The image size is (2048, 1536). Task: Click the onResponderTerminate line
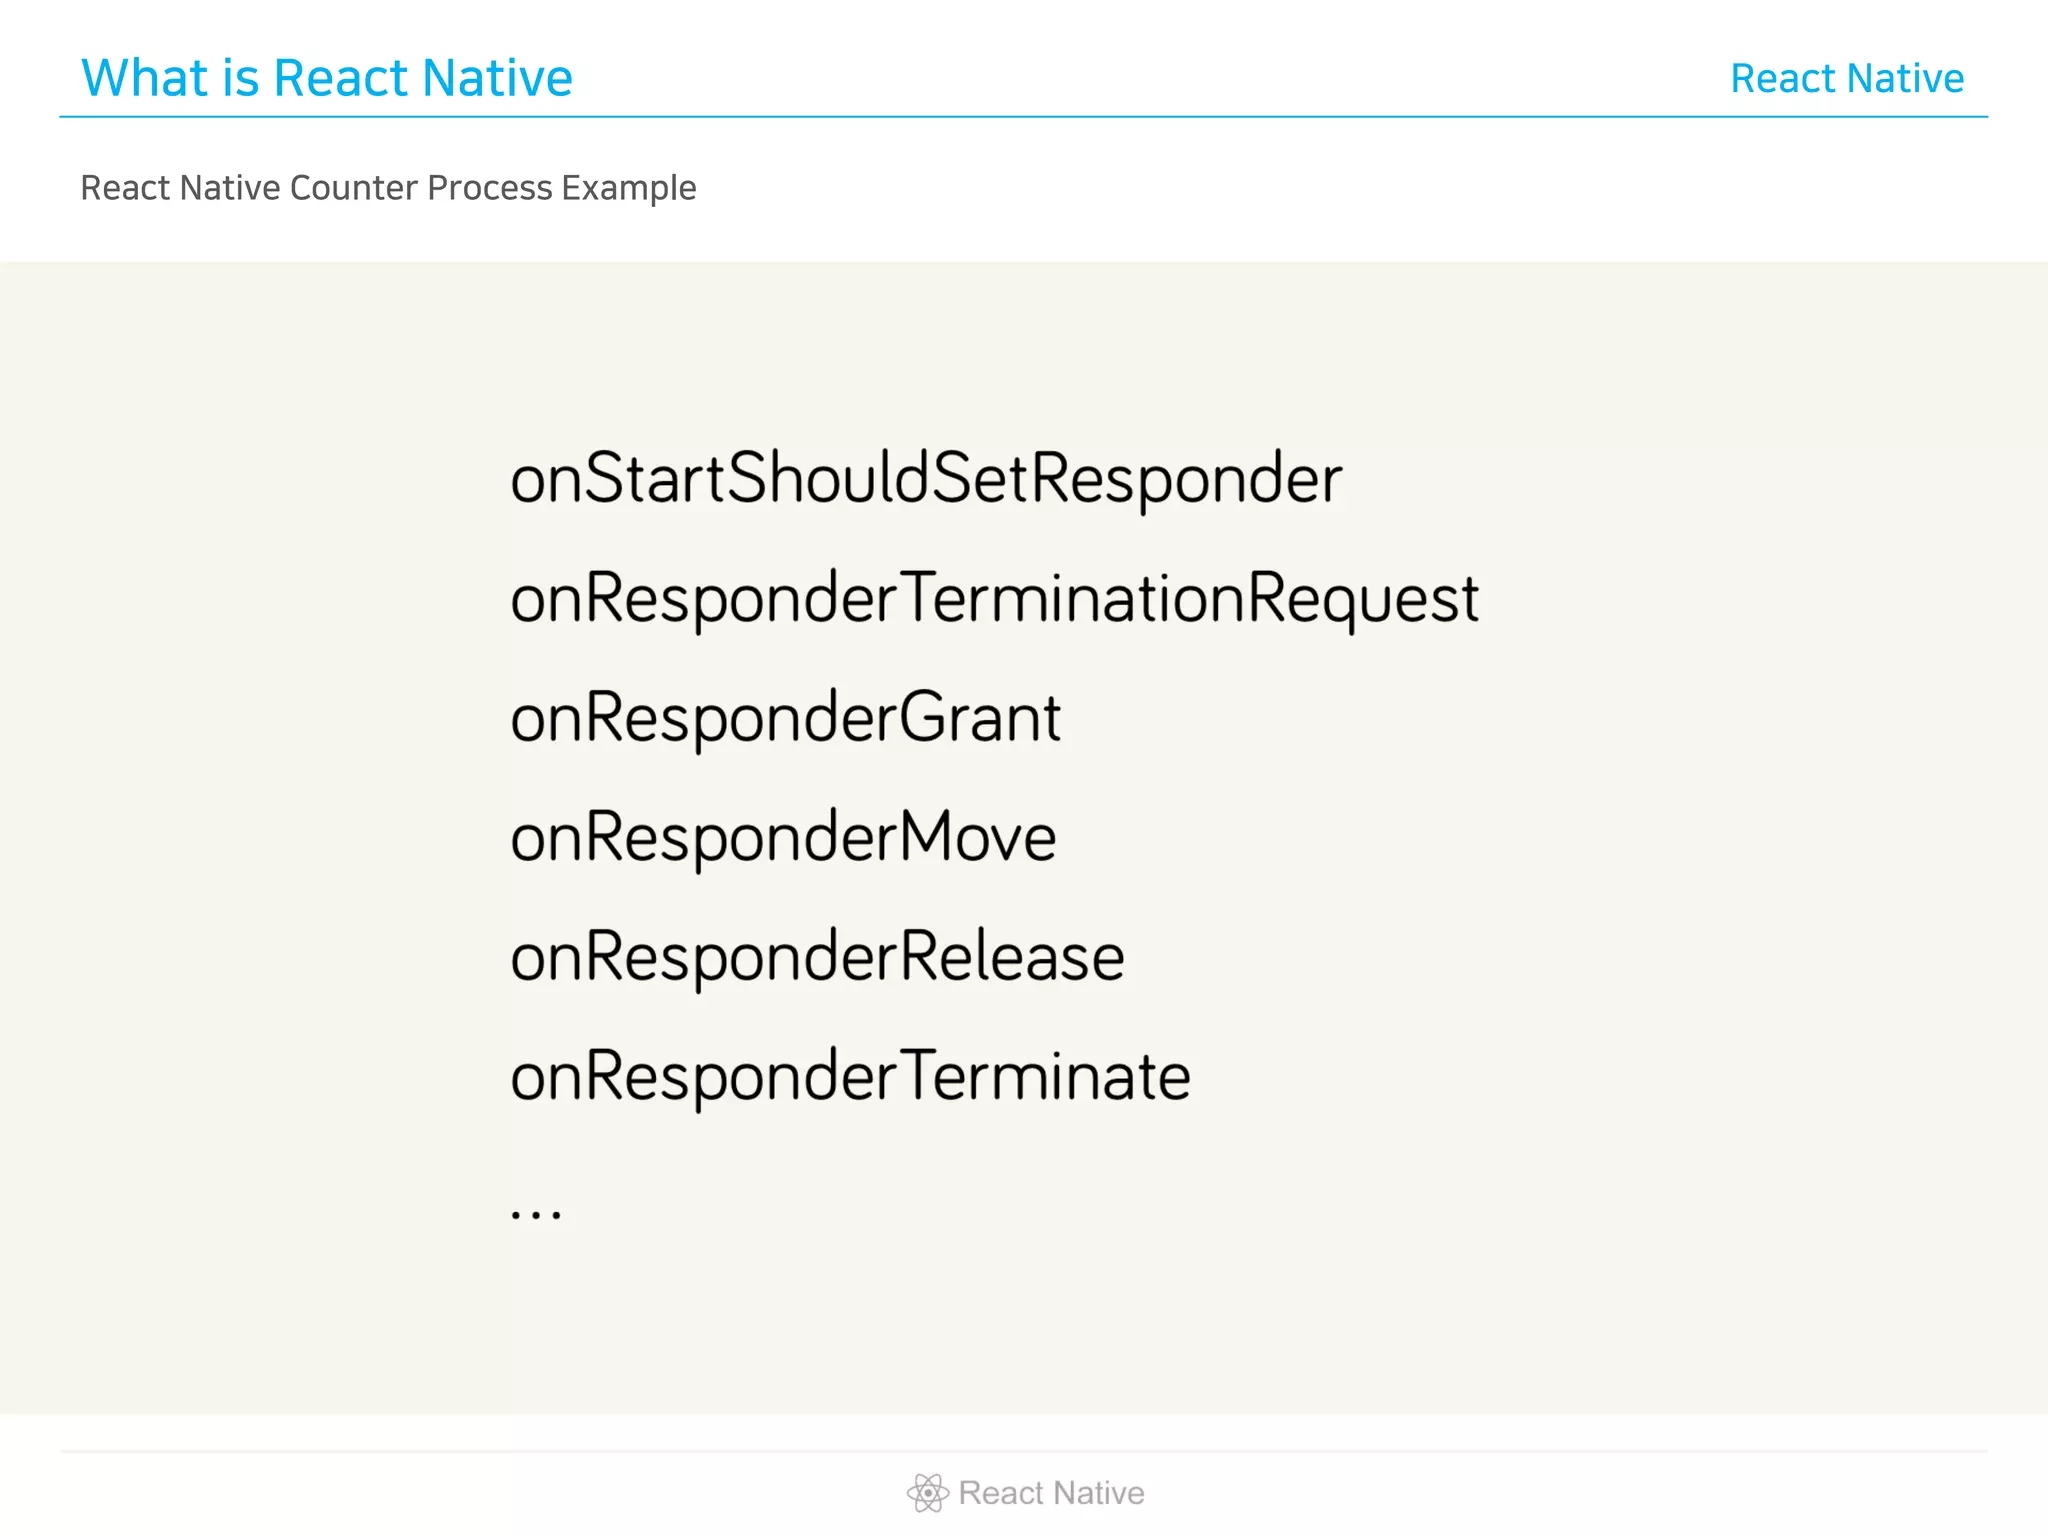coord(850,1077)
